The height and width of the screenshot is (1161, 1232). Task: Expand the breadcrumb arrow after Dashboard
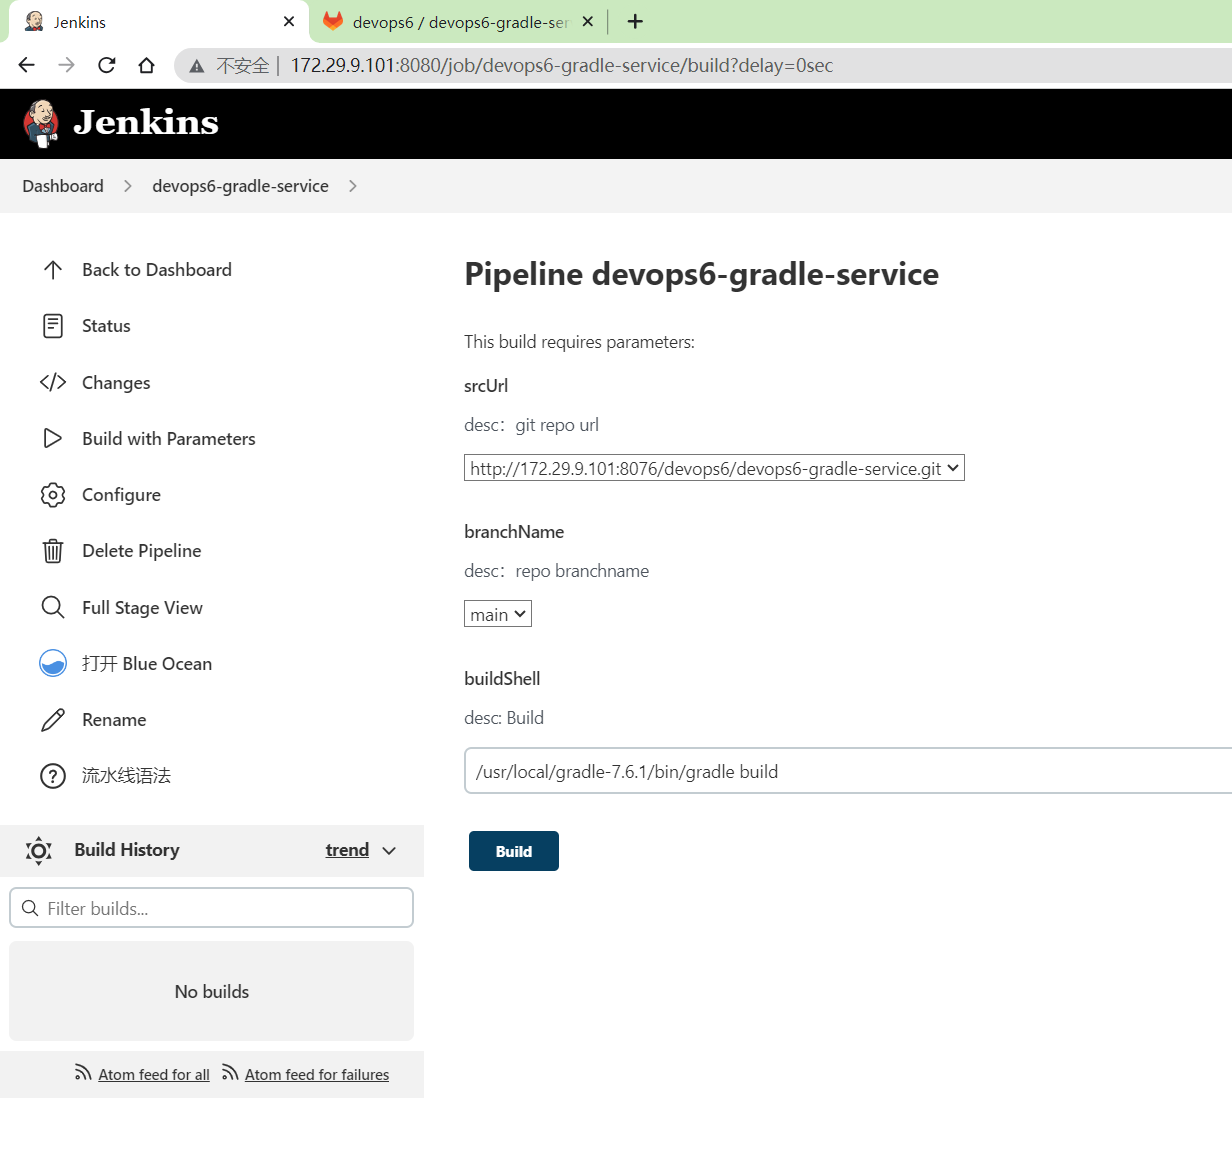[128, 186]
